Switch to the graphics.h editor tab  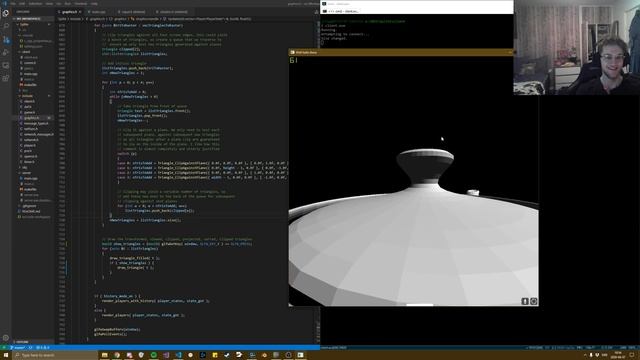pyautogui.click(x=70, y=12)
